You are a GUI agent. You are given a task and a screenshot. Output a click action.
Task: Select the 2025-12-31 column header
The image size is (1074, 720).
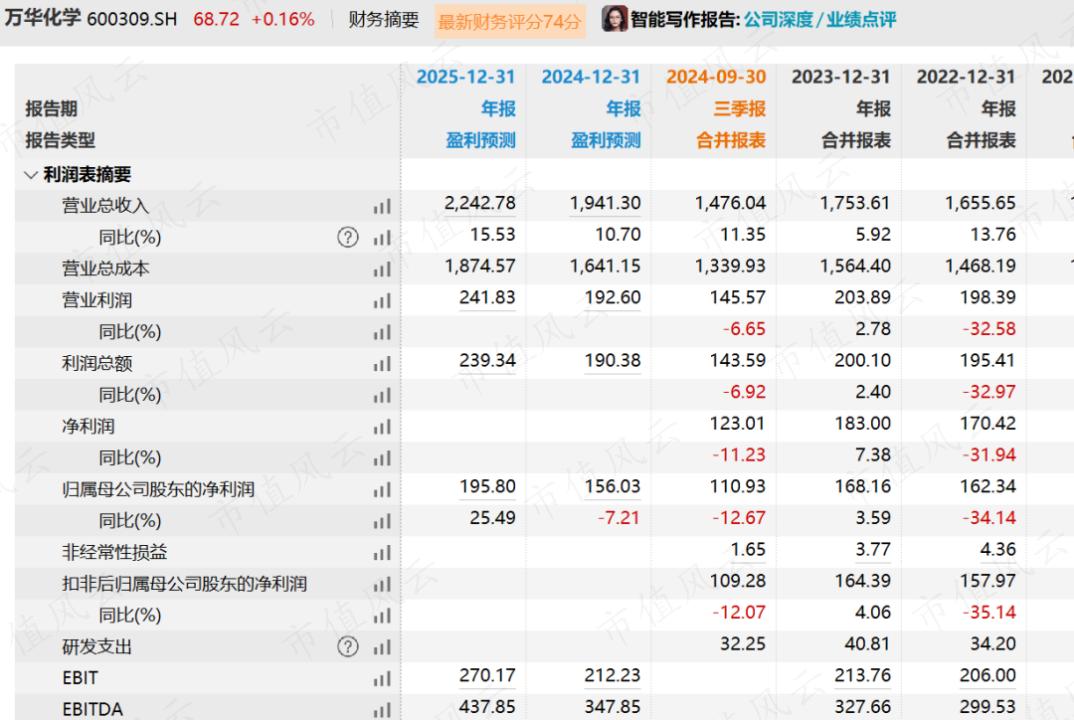[x=466, y=77]
